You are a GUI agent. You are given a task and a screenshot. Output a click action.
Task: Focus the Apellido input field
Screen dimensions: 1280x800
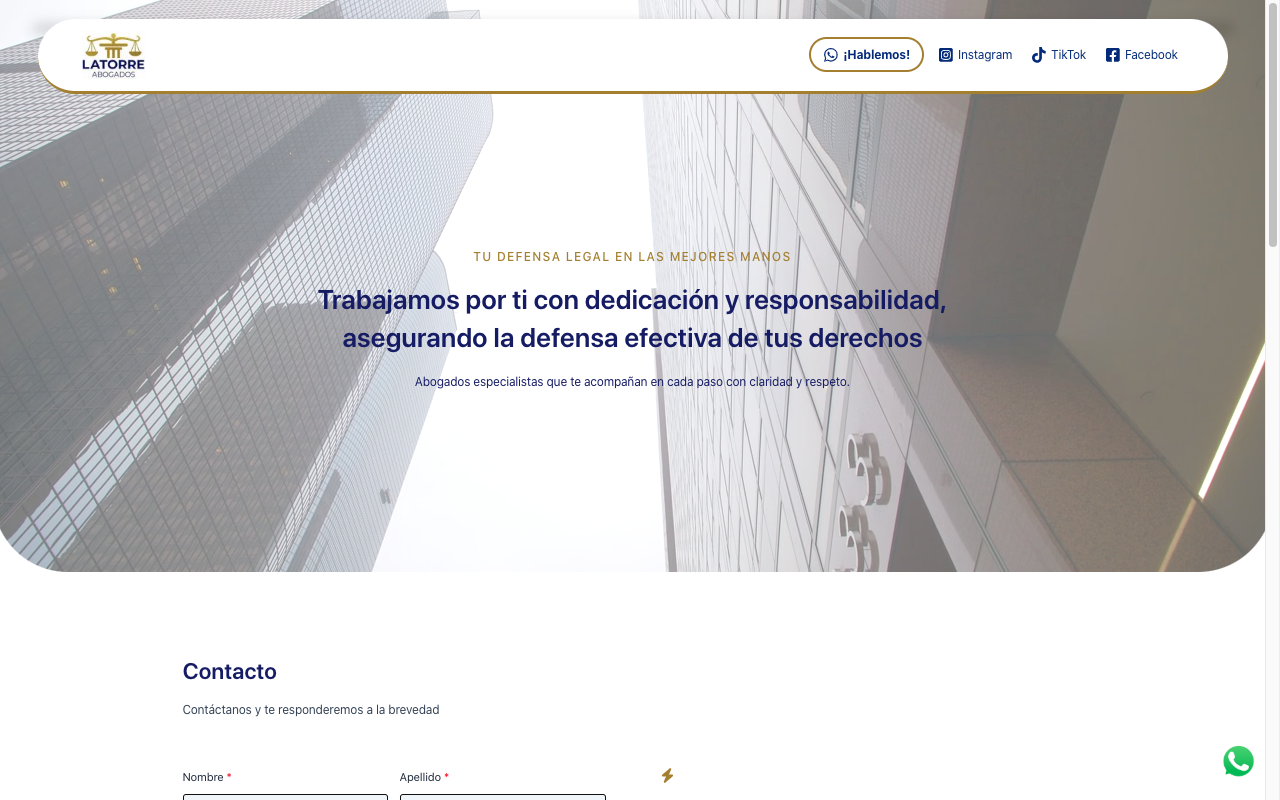click(x=502, y=797)
